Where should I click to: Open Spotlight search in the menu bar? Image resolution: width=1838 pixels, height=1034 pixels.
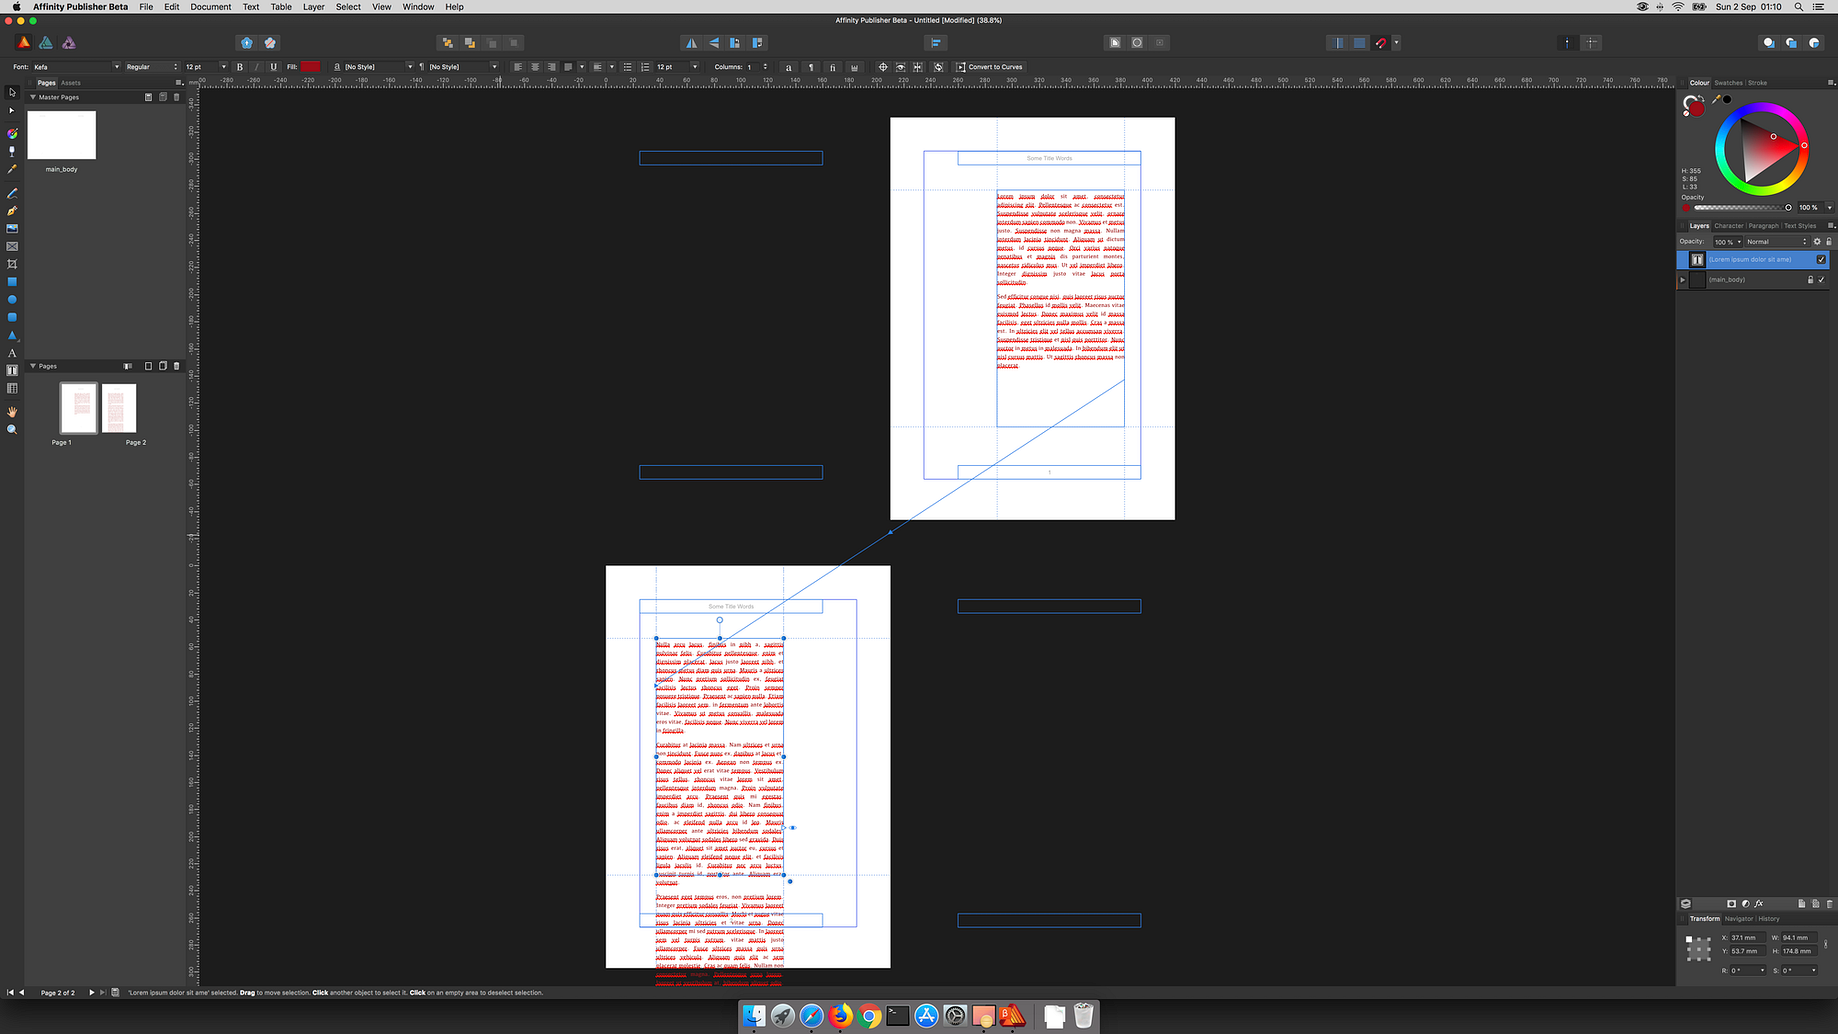[1799, 7]
